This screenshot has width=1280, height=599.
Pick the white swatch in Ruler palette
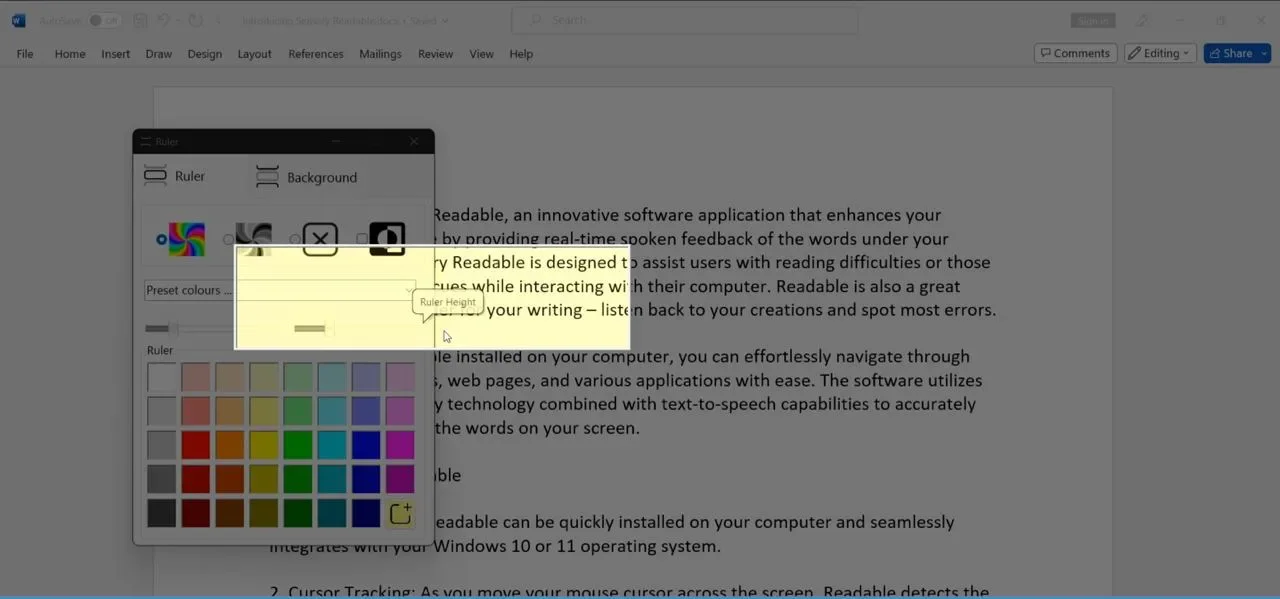(162, 377)
